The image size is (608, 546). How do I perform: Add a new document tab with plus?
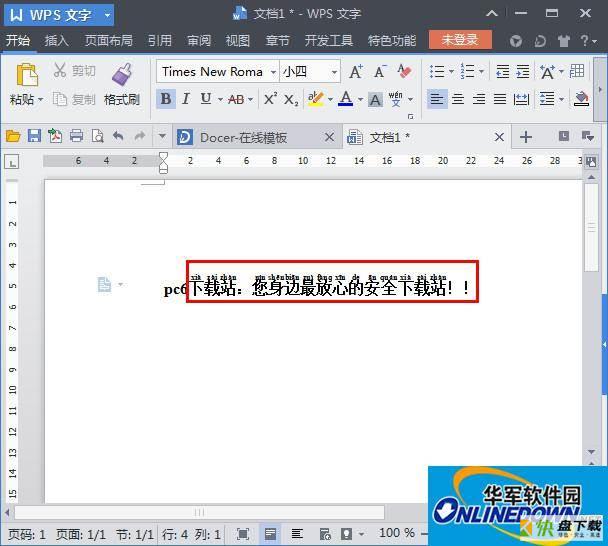526,137
